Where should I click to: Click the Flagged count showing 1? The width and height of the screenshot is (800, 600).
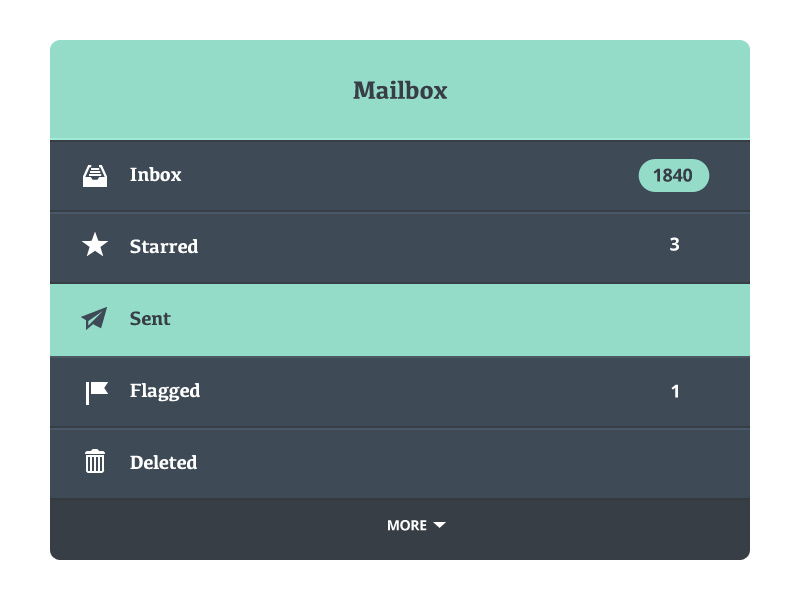pos(675,390)
